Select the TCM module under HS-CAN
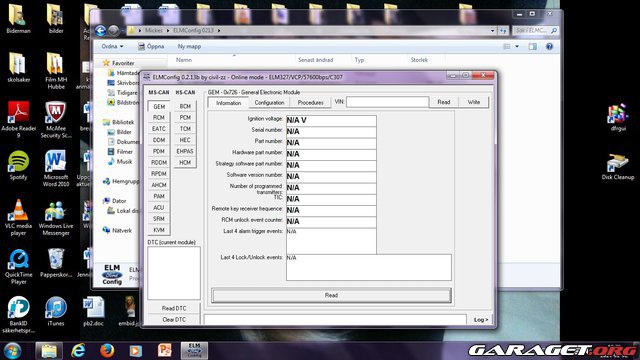 185,129
